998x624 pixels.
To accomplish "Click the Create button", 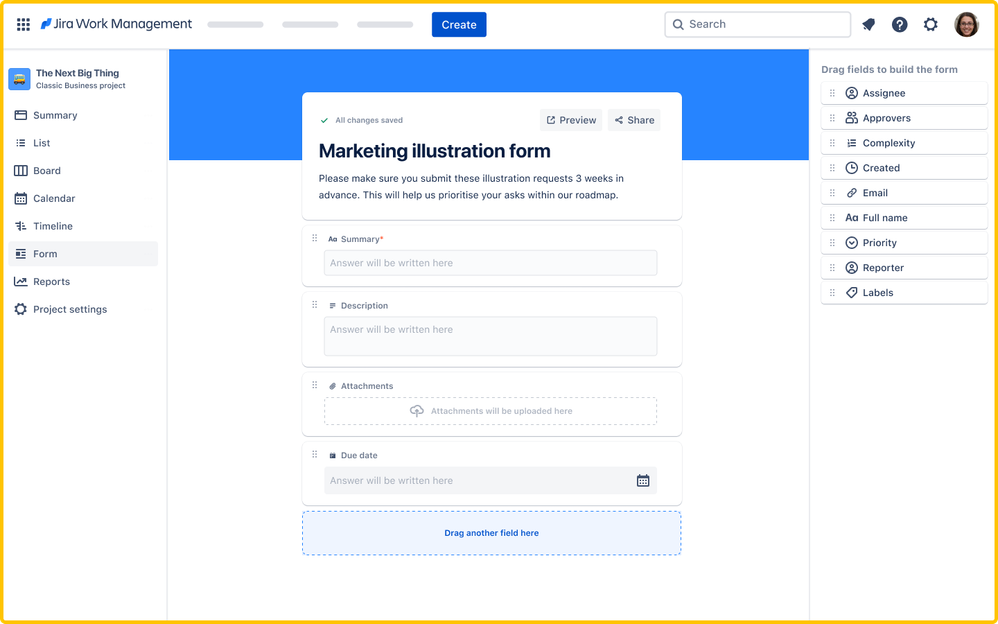I will (x=459, y=24).
